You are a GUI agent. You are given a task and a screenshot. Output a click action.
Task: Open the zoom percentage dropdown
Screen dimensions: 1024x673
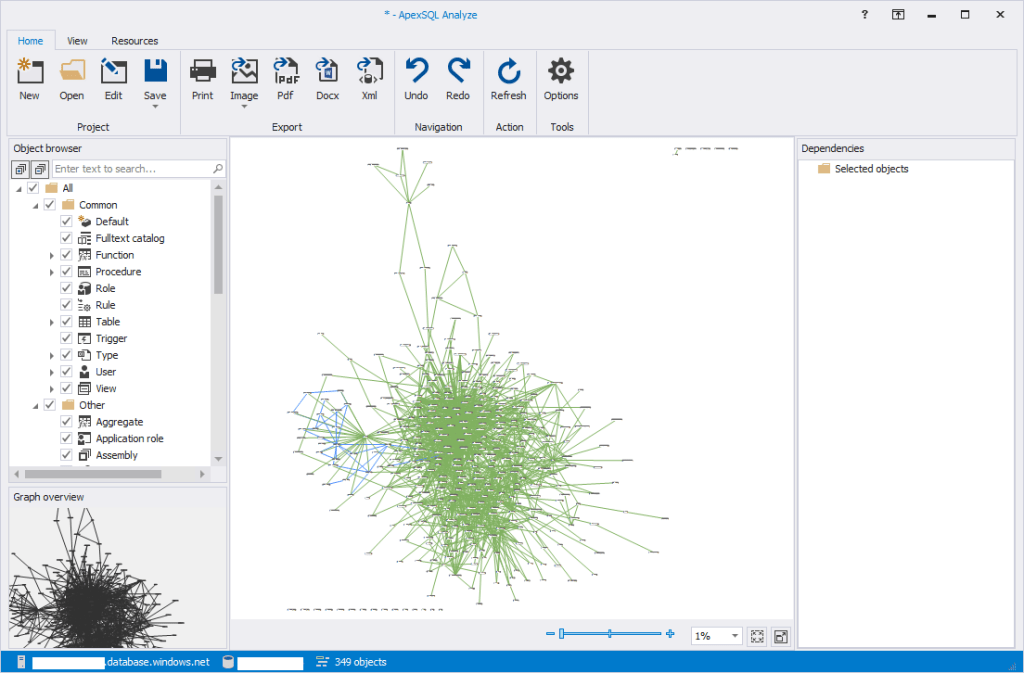[x=736, y=636]
